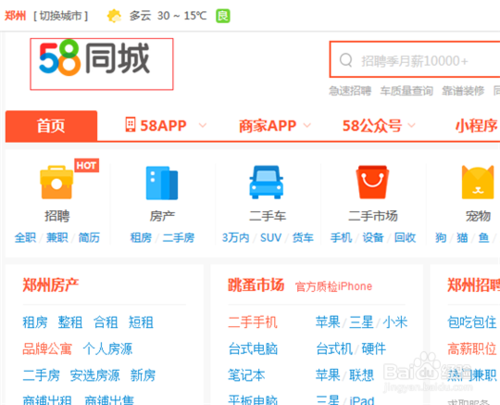This screenshot has height=405, width=500.
Task: Open 短租 in 郑州房产
Action: 141,322
